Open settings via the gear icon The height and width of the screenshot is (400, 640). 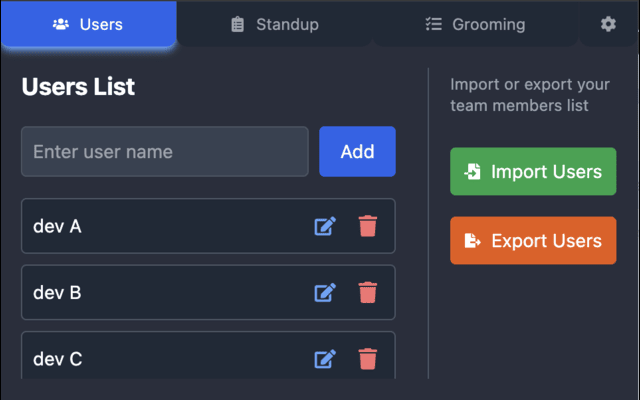(x=608, y=24)
